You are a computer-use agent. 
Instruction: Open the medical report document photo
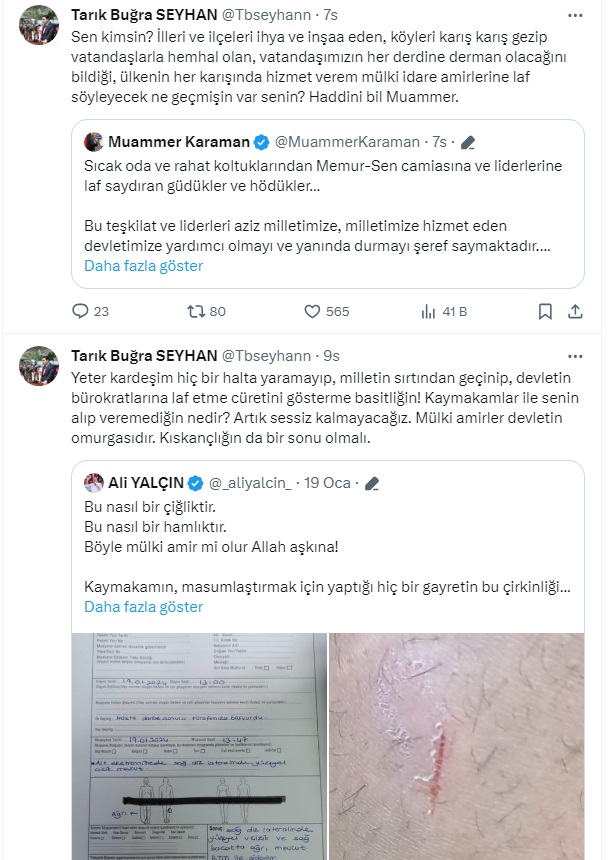click(199, 746)
